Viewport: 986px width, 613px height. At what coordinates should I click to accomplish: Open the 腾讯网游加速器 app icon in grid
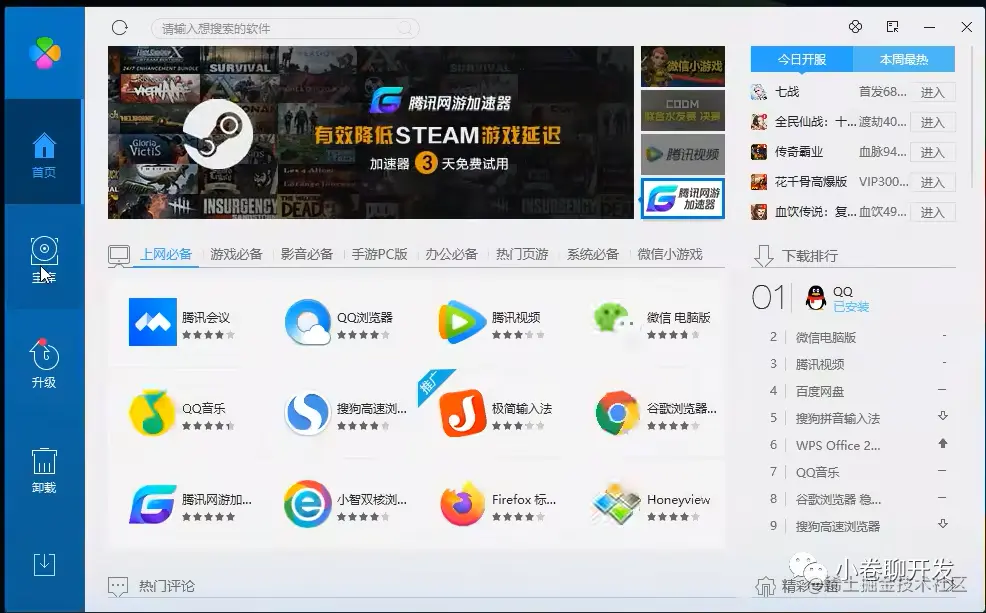(153, 504)
